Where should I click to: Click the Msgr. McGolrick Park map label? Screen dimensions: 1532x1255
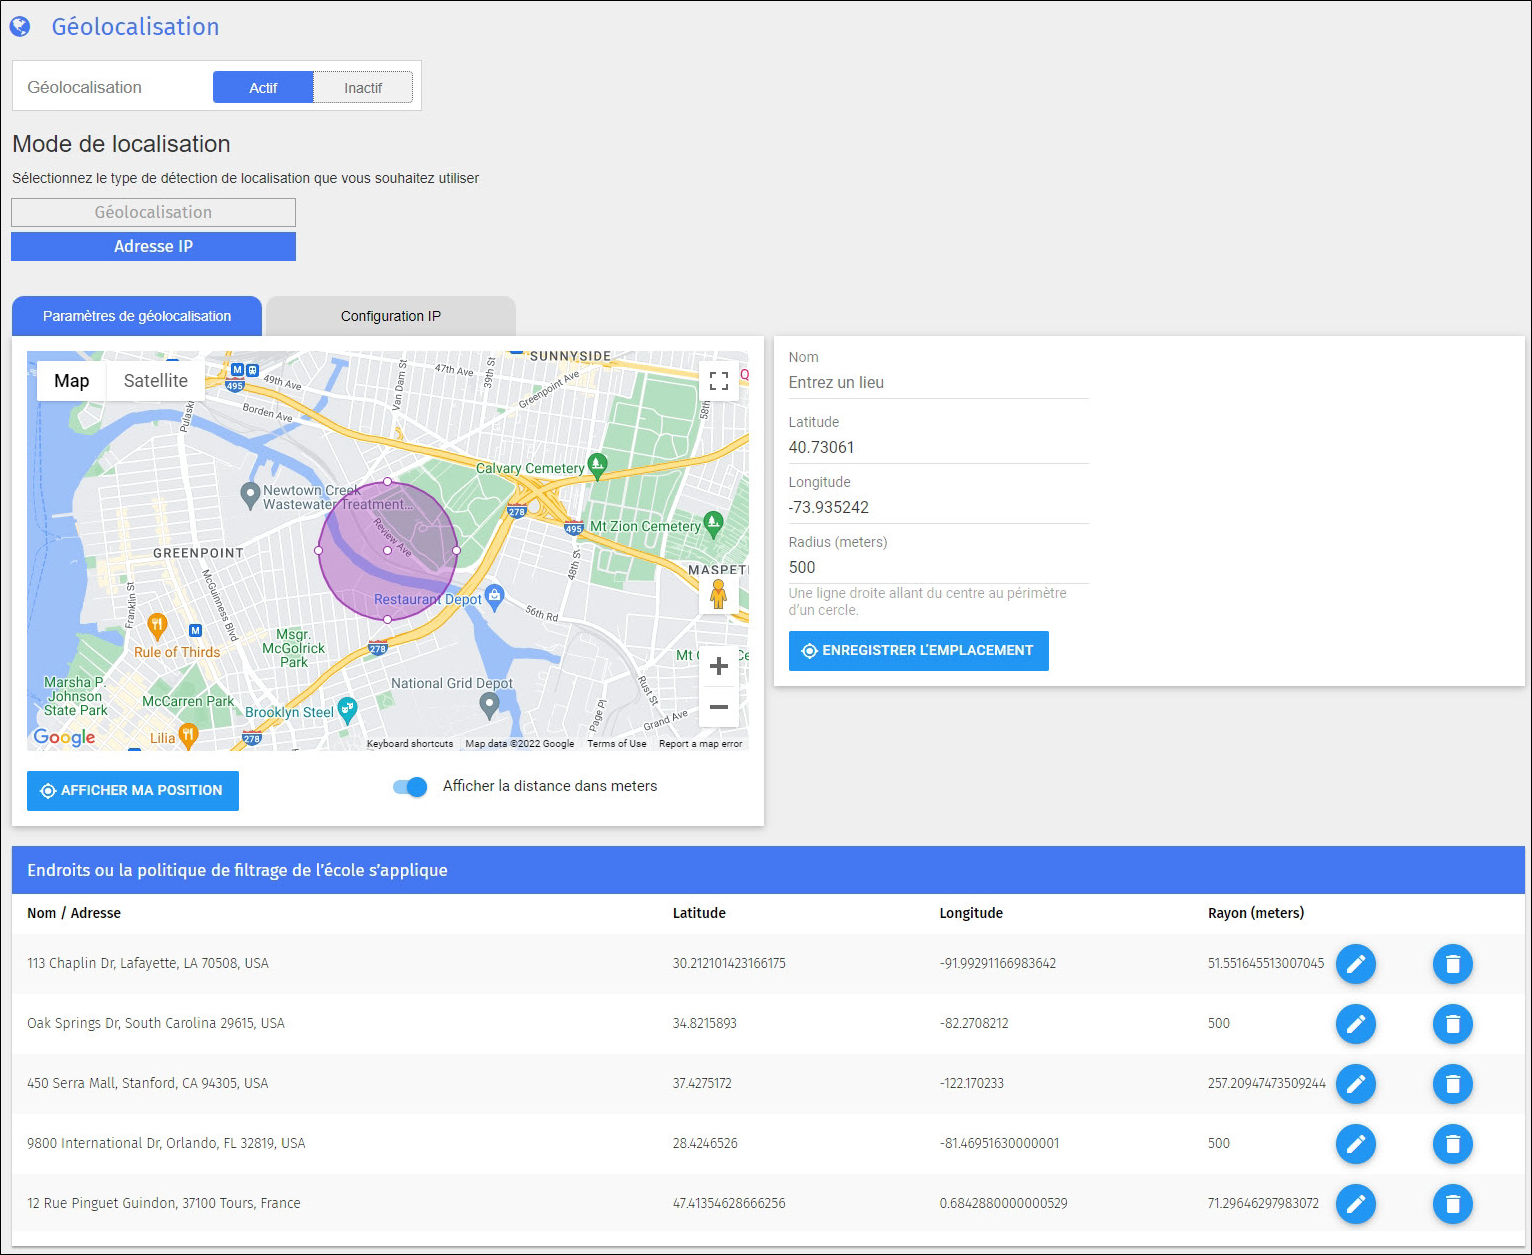[x=294, y=648]
